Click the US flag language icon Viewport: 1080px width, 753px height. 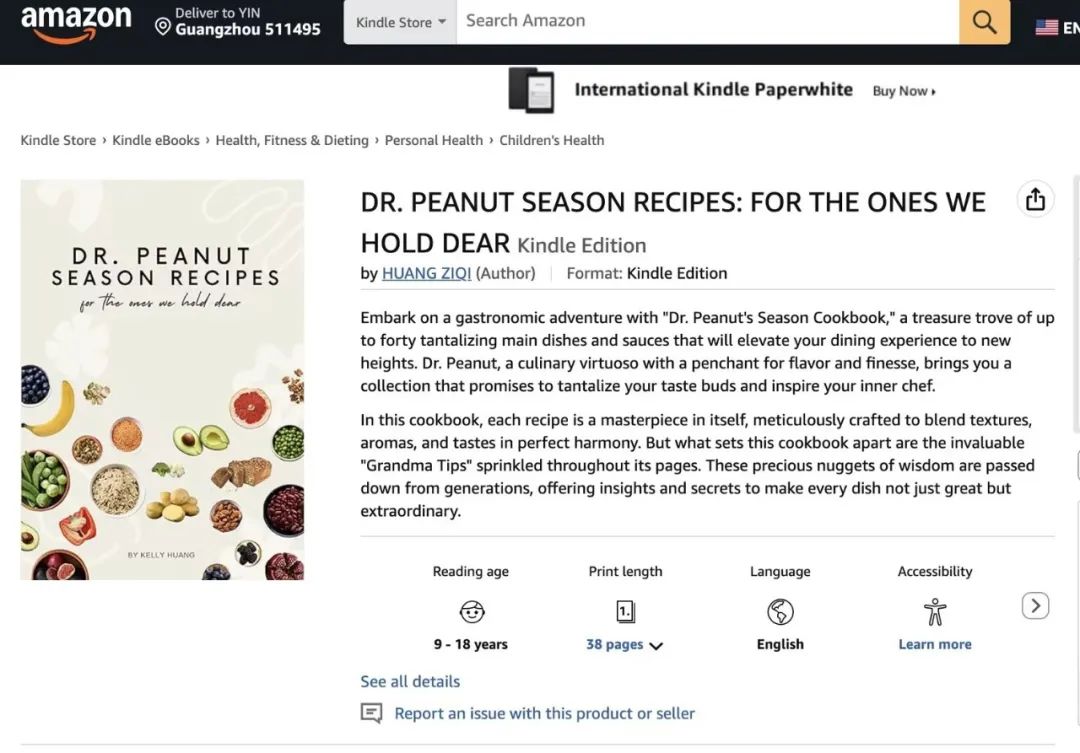click(x=1046, y=28)
